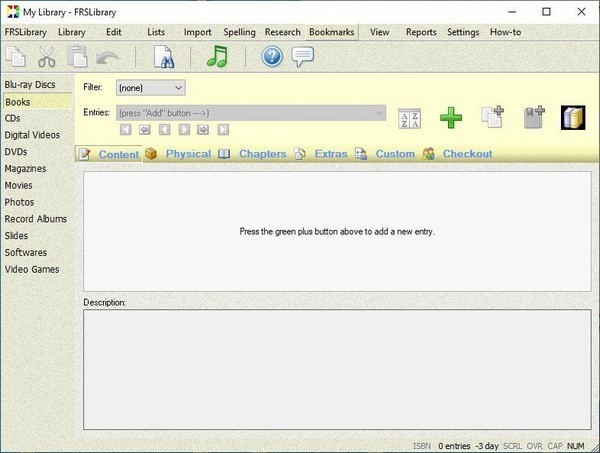Go to the first entry navigation button
This screenshot has width=600, height=453.
pos(125,129)
